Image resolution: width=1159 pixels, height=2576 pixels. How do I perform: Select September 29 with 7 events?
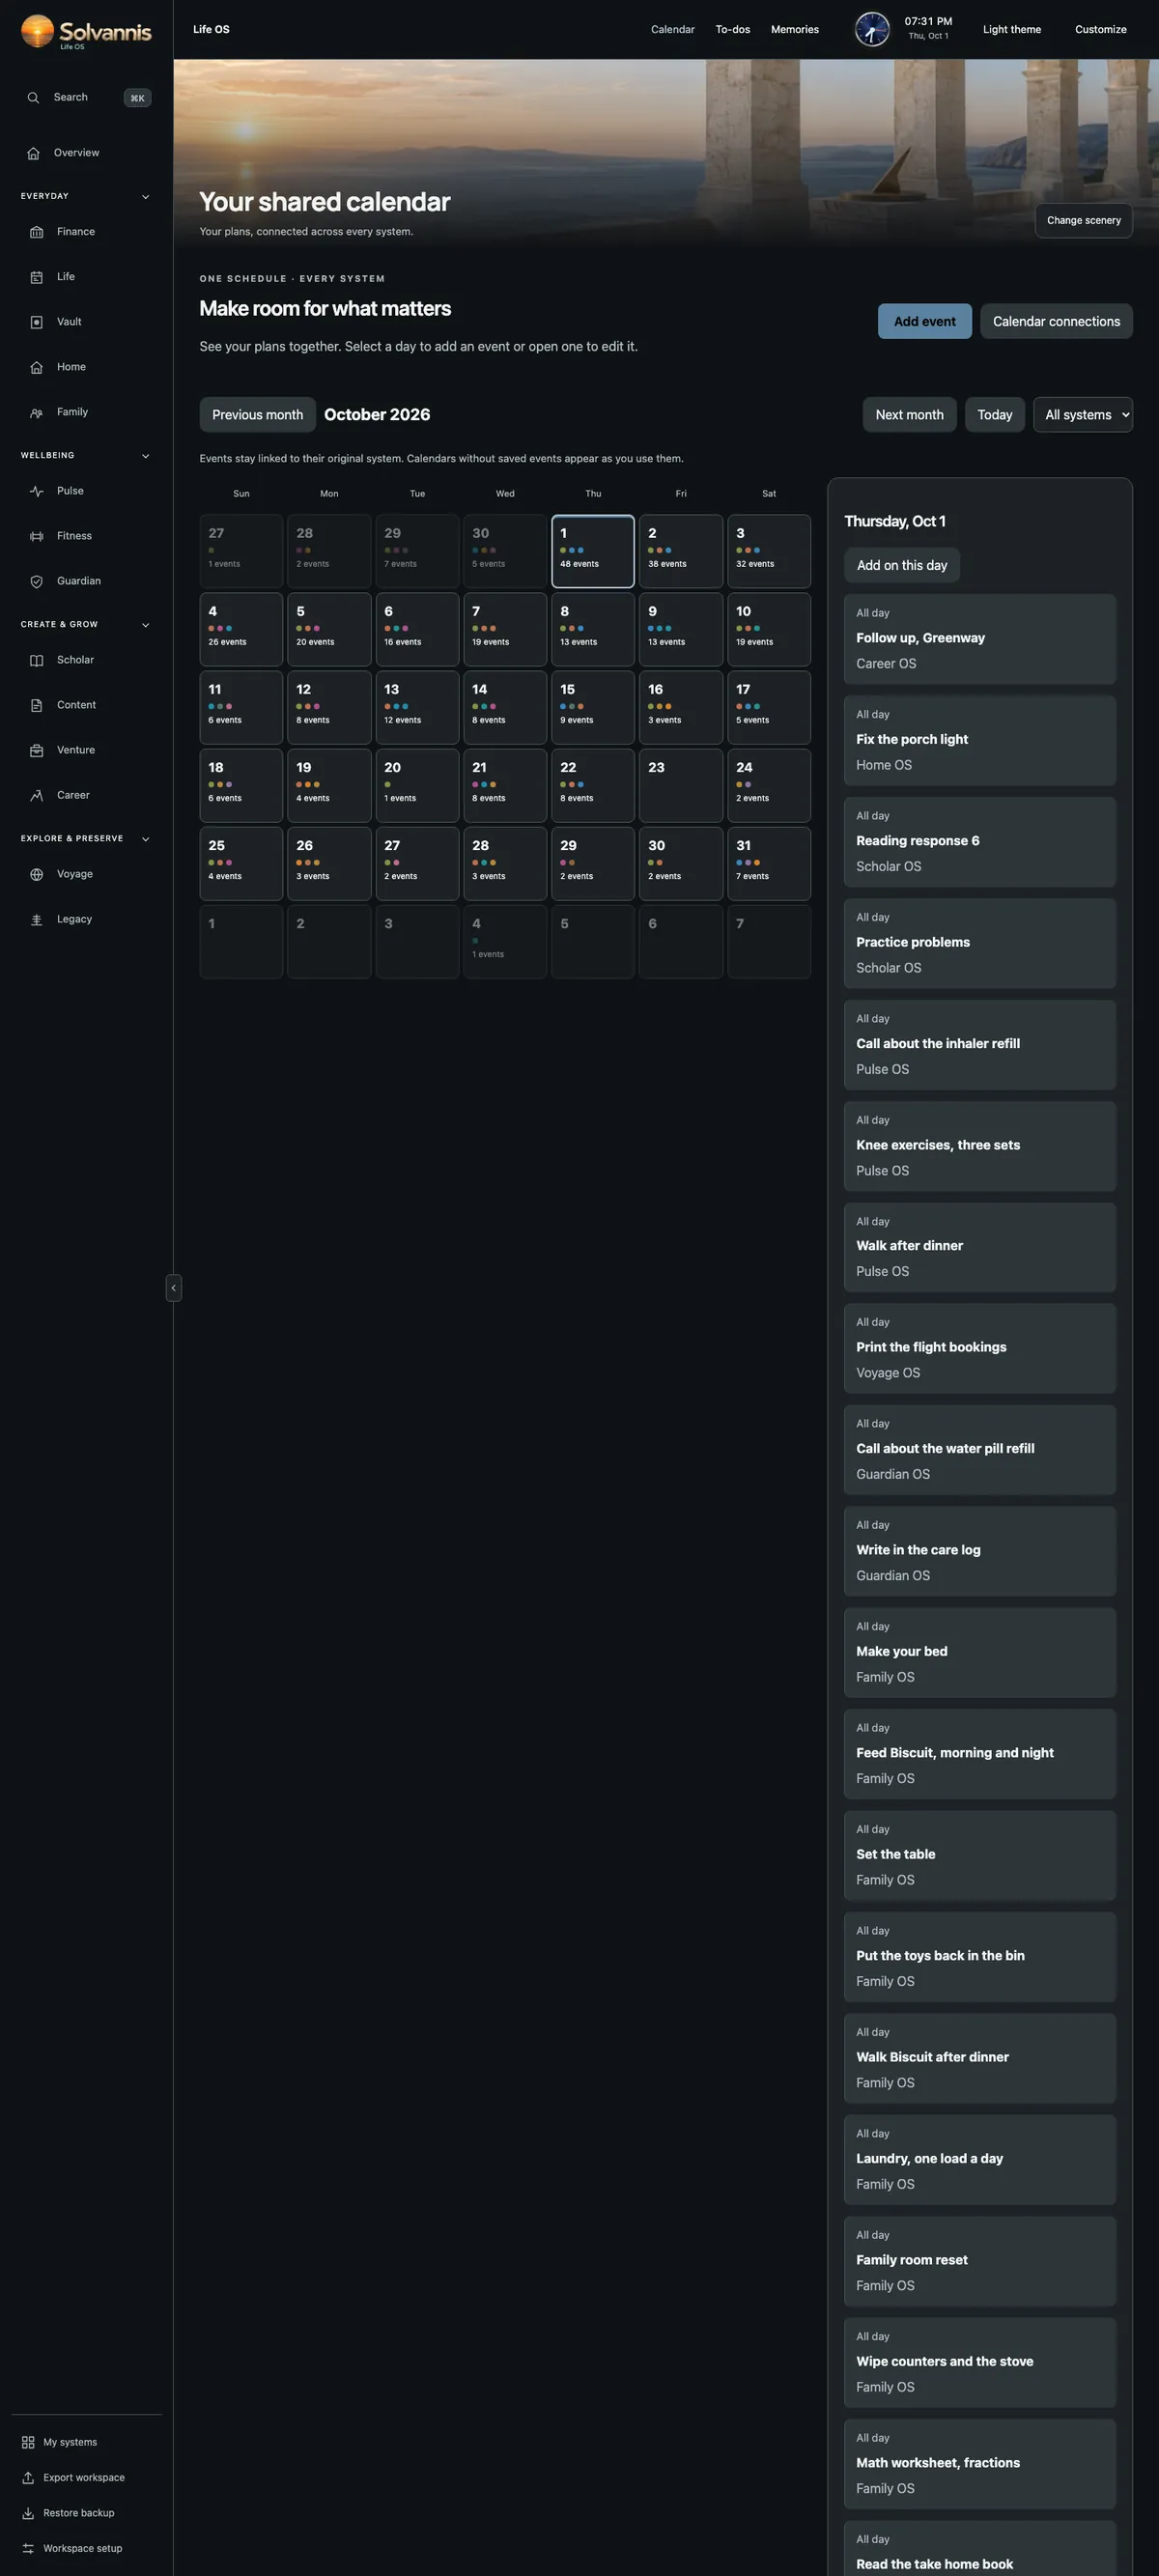point(417,551)
